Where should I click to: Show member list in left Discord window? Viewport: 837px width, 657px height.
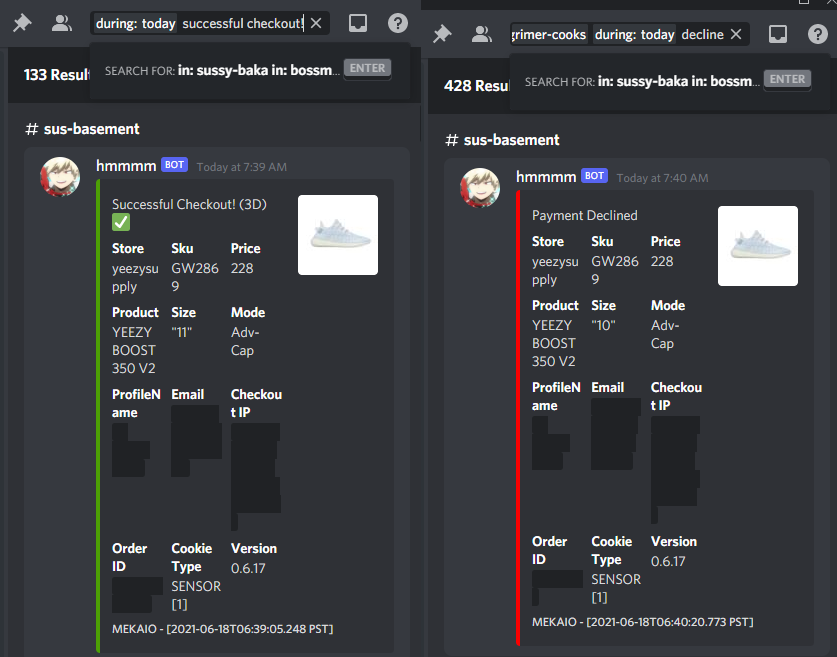tap(61, 23)
